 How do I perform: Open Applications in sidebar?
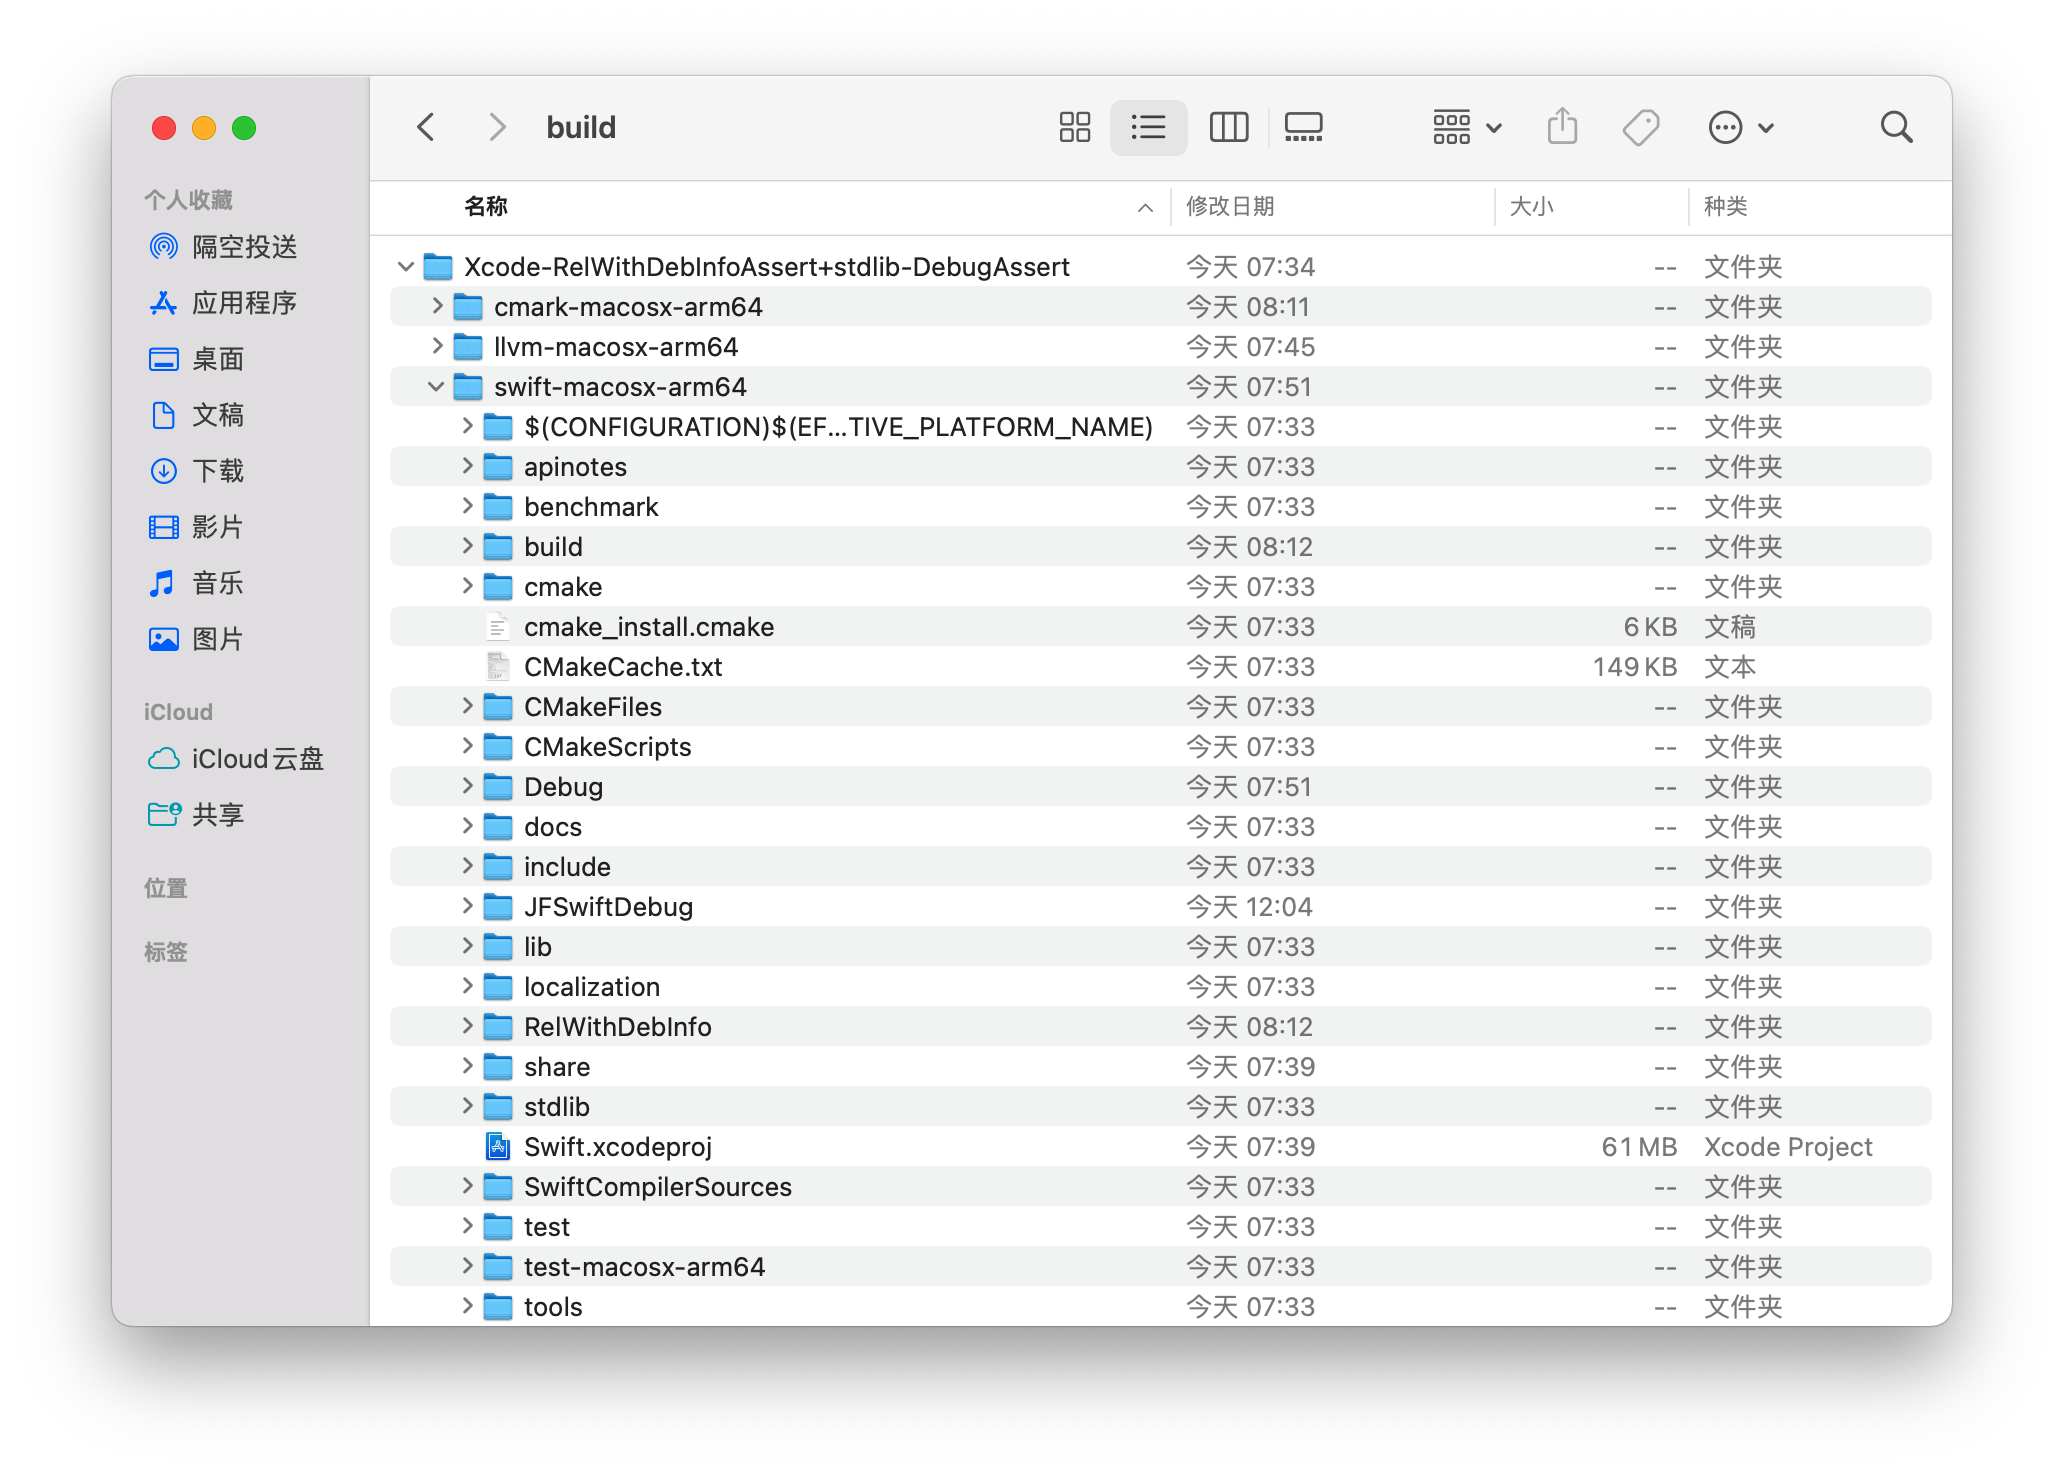click(243, 303)
